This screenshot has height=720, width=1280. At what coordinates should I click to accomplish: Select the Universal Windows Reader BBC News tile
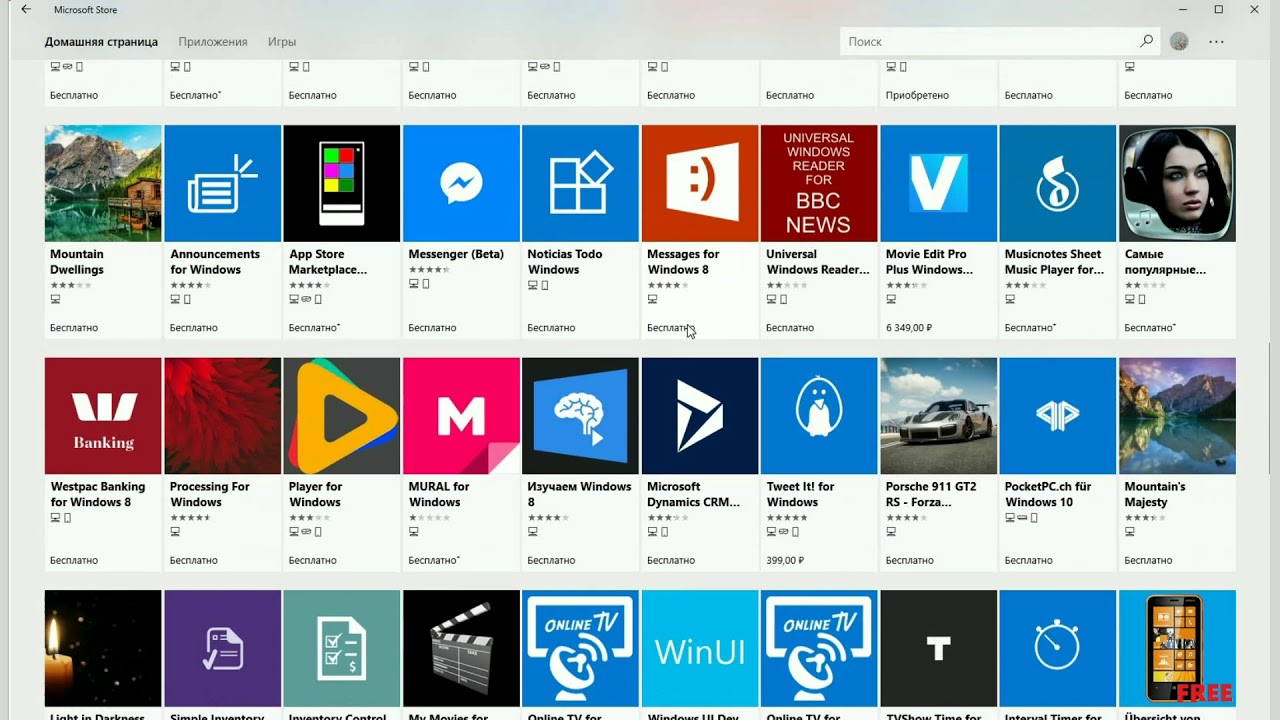pos(819,183)
